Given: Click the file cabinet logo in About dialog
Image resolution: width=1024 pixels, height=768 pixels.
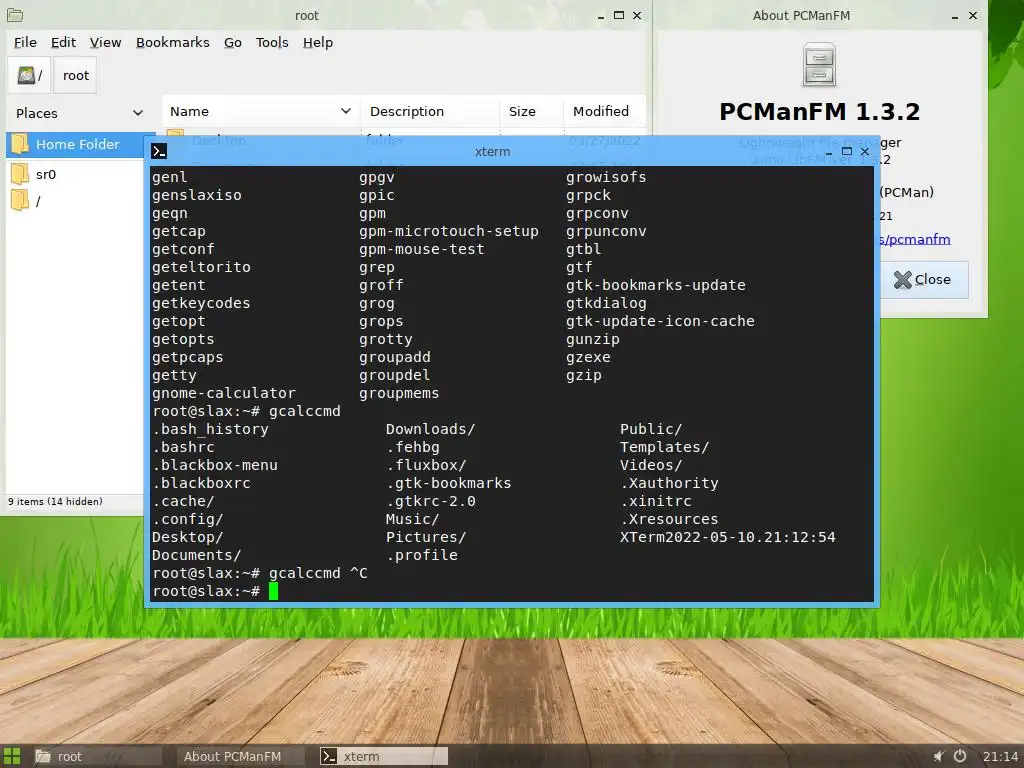Looking at the screenshot, I should click(819, 65).
